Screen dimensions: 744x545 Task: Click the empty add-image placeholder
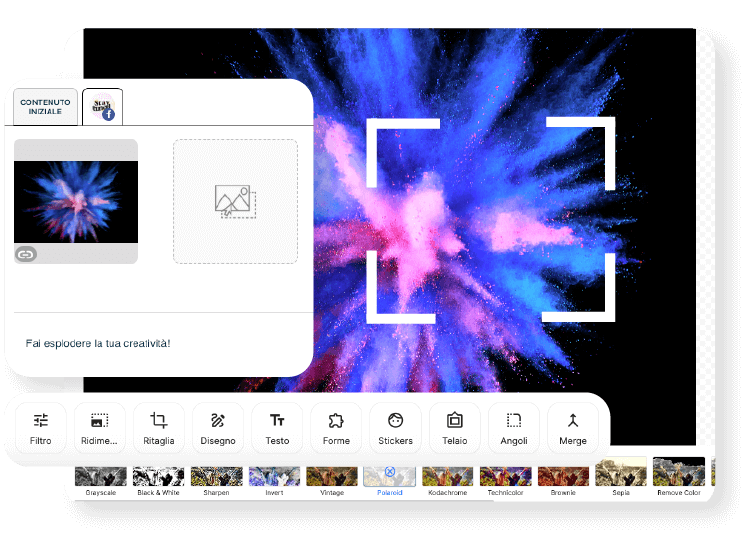[x=235, y=201]
